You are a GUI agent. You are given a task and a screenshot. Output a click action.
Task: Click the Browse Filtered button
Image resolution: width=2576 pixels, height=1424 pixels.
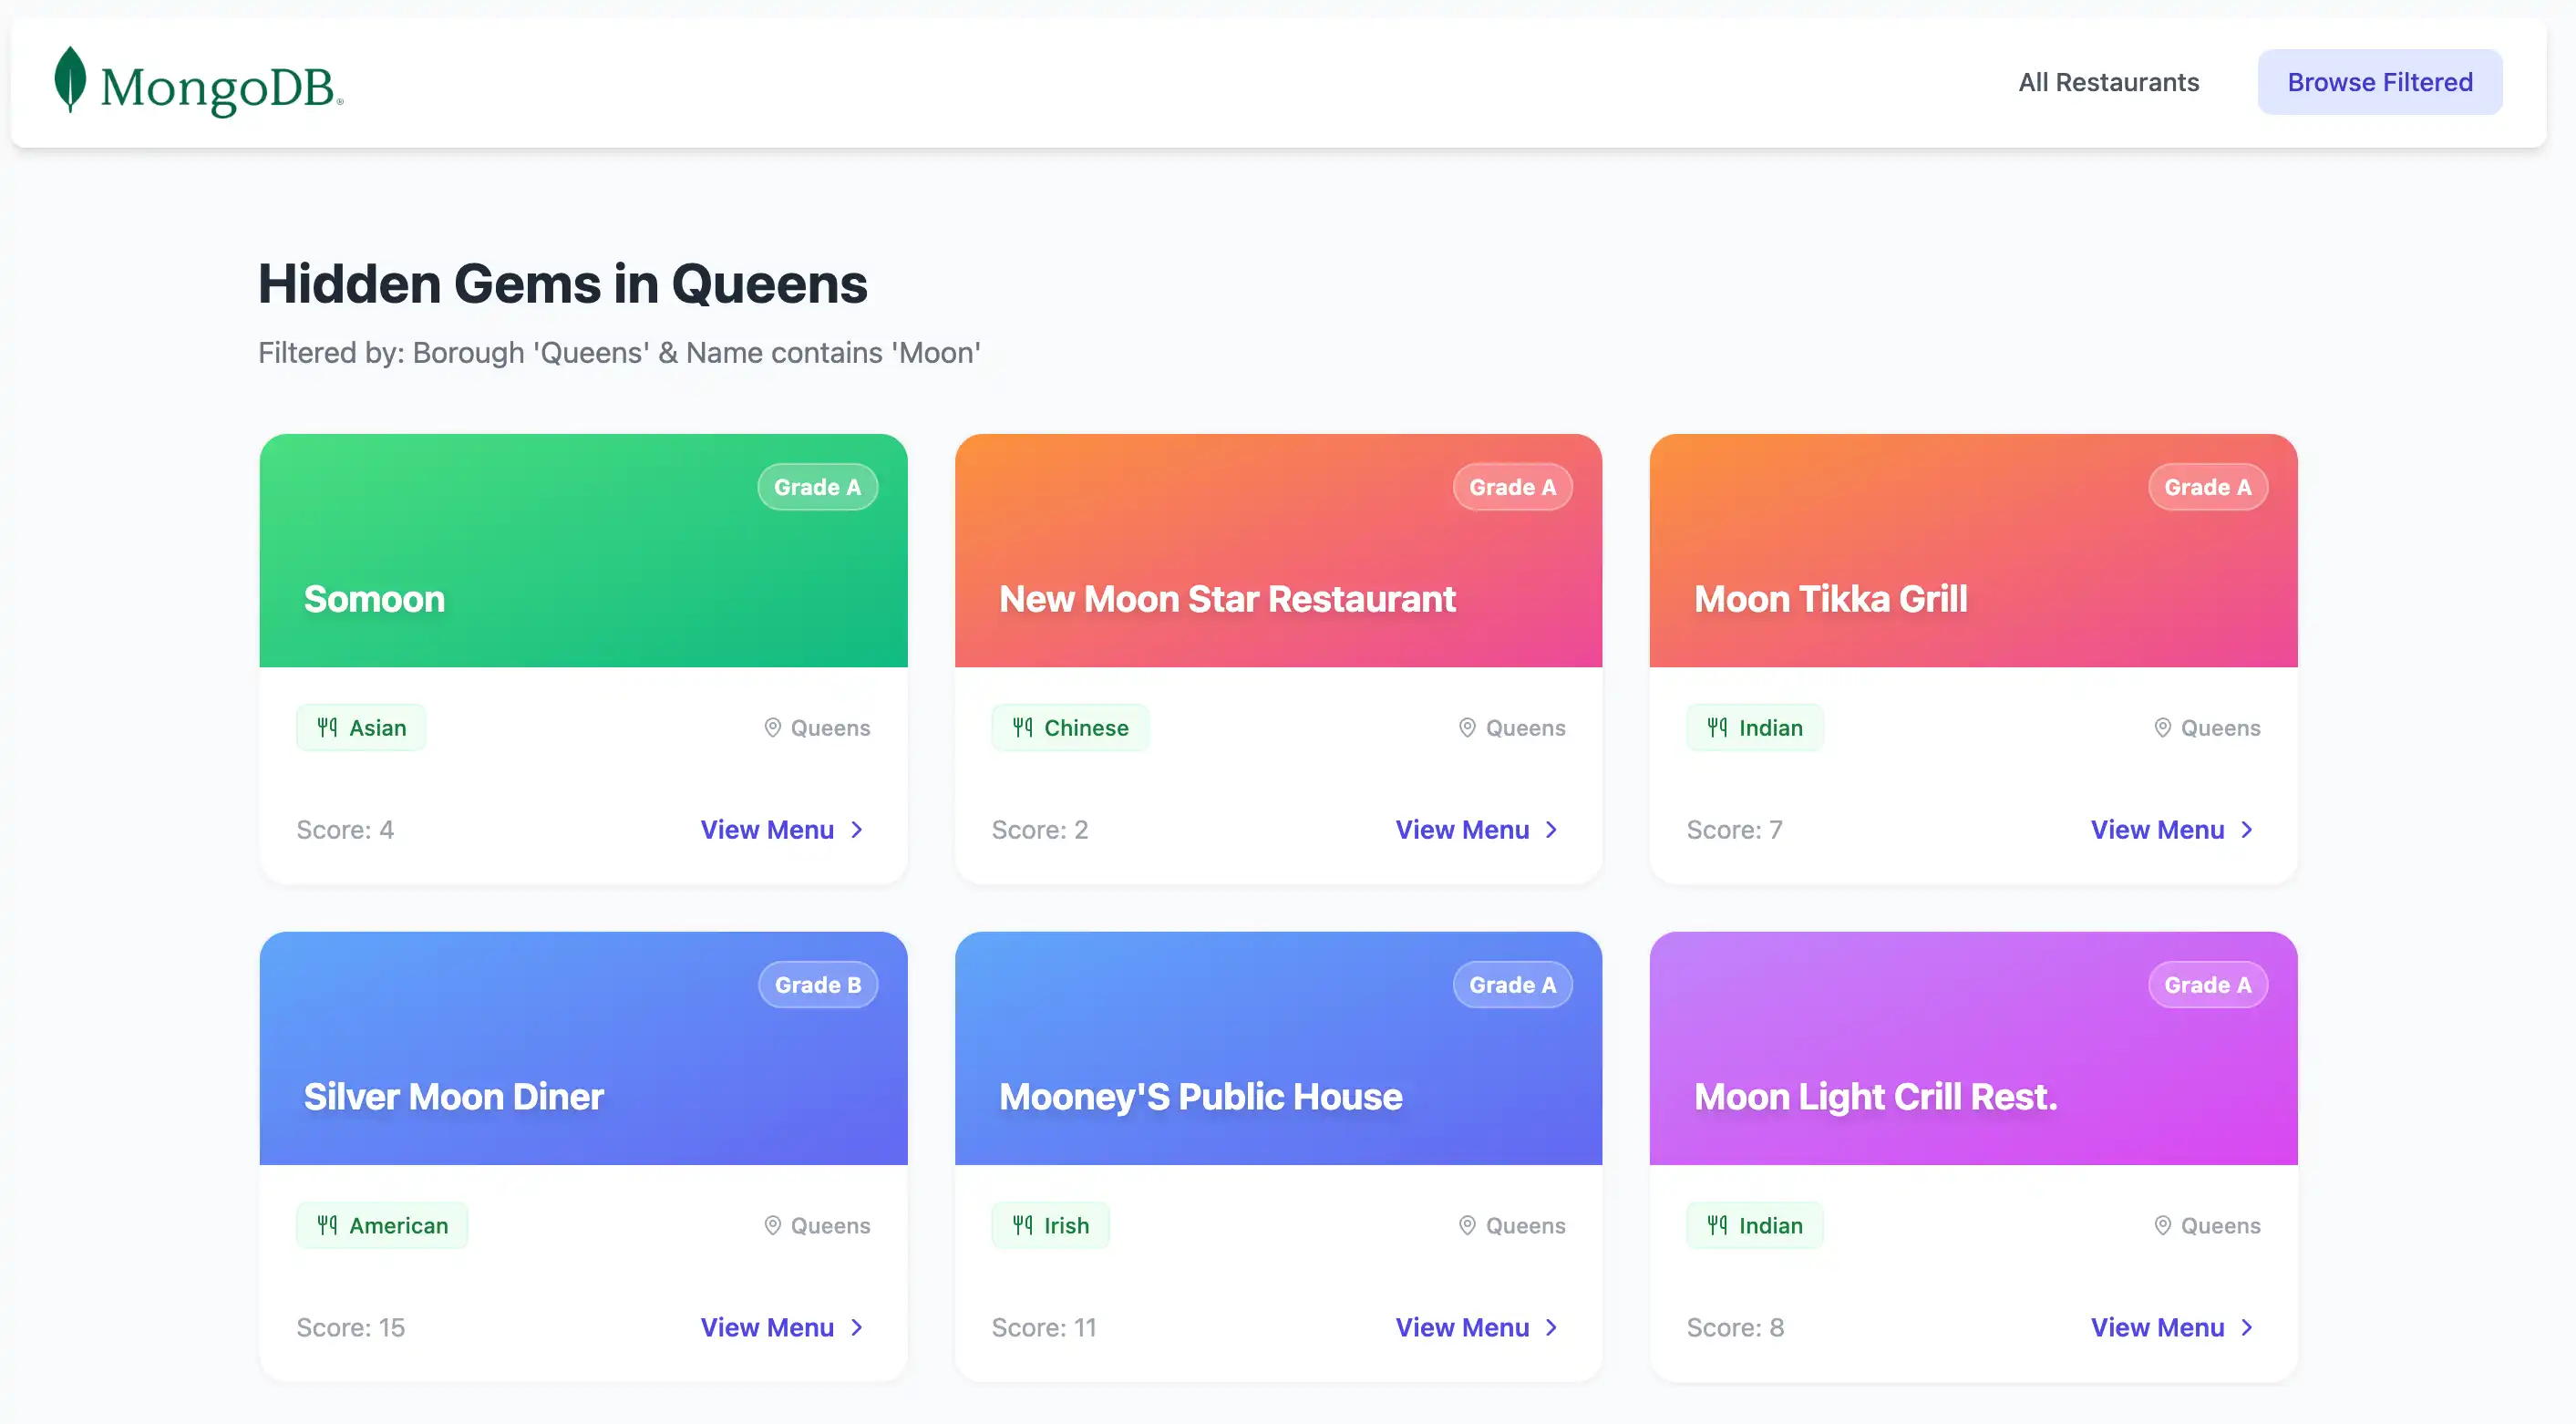point(2379,81)
